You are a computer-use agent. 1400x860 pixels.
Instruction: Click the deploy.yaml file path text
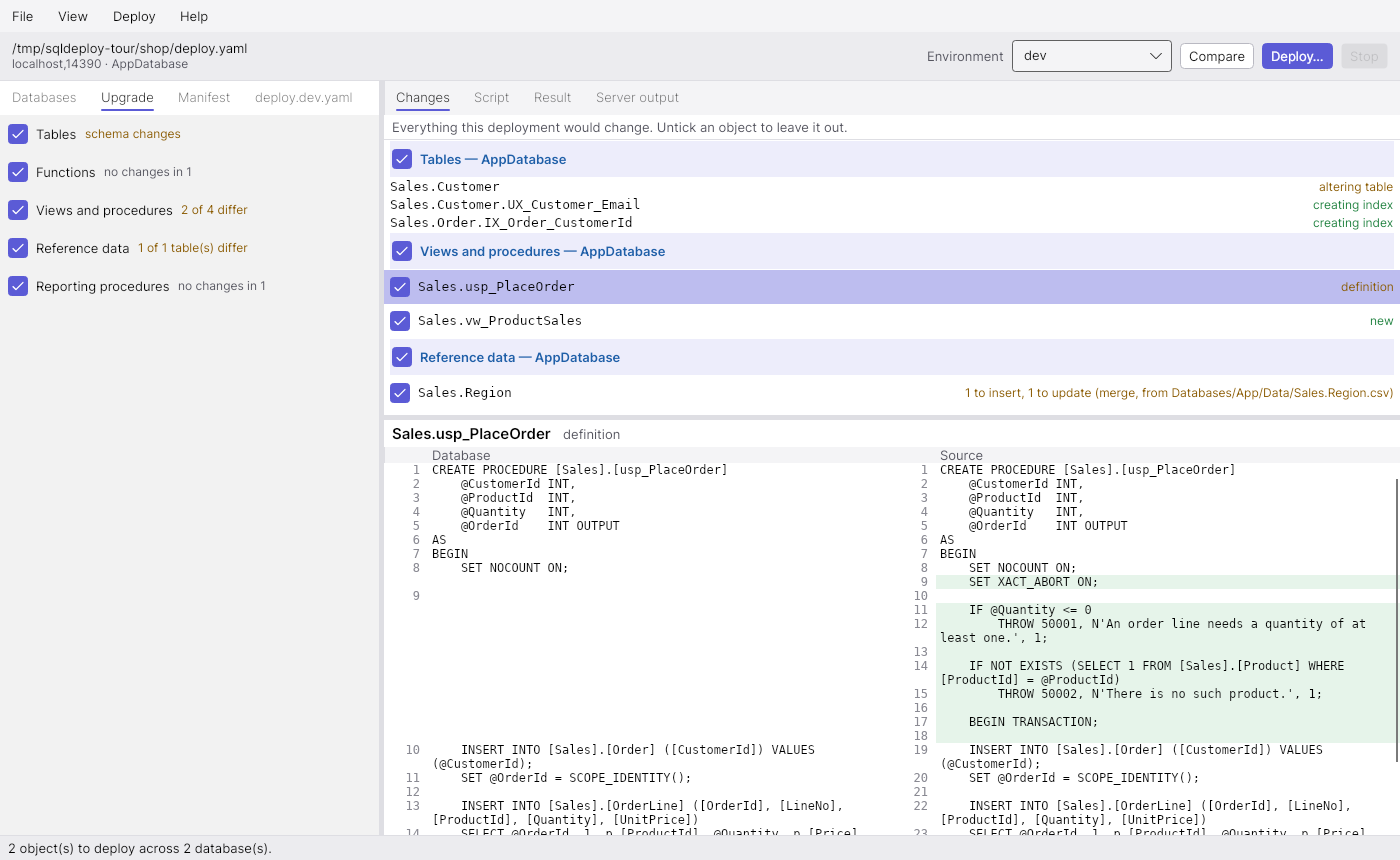(130, 48)
